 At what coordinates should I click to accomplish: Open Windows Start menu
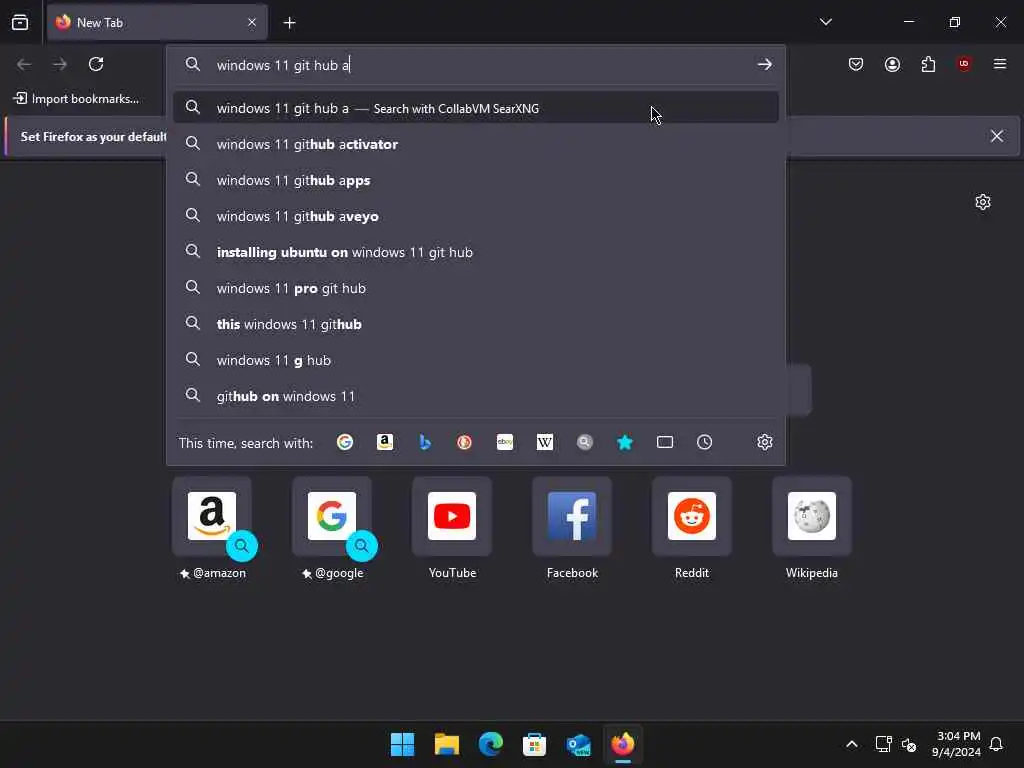pos(402,744)
